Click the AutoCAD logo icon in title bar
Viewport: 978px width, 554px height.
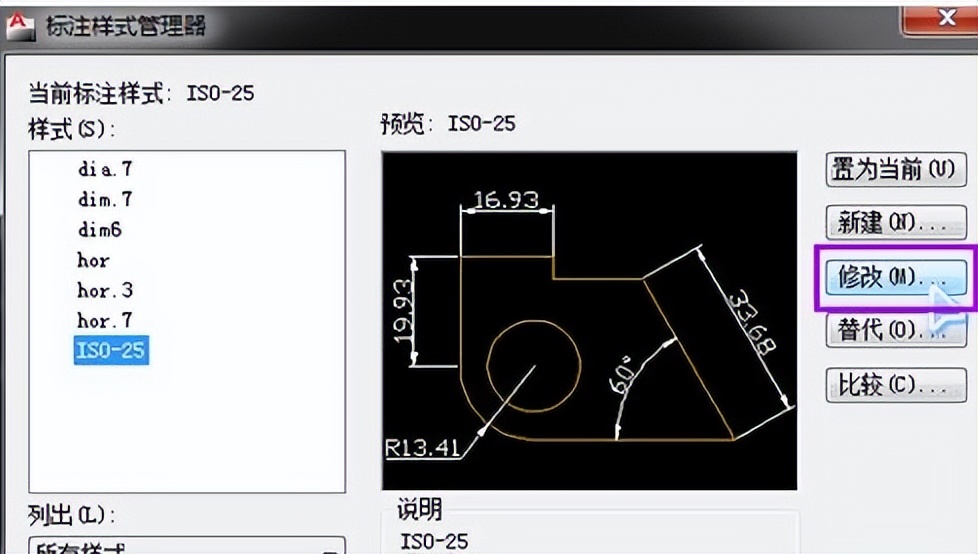[x=21, y=26]
